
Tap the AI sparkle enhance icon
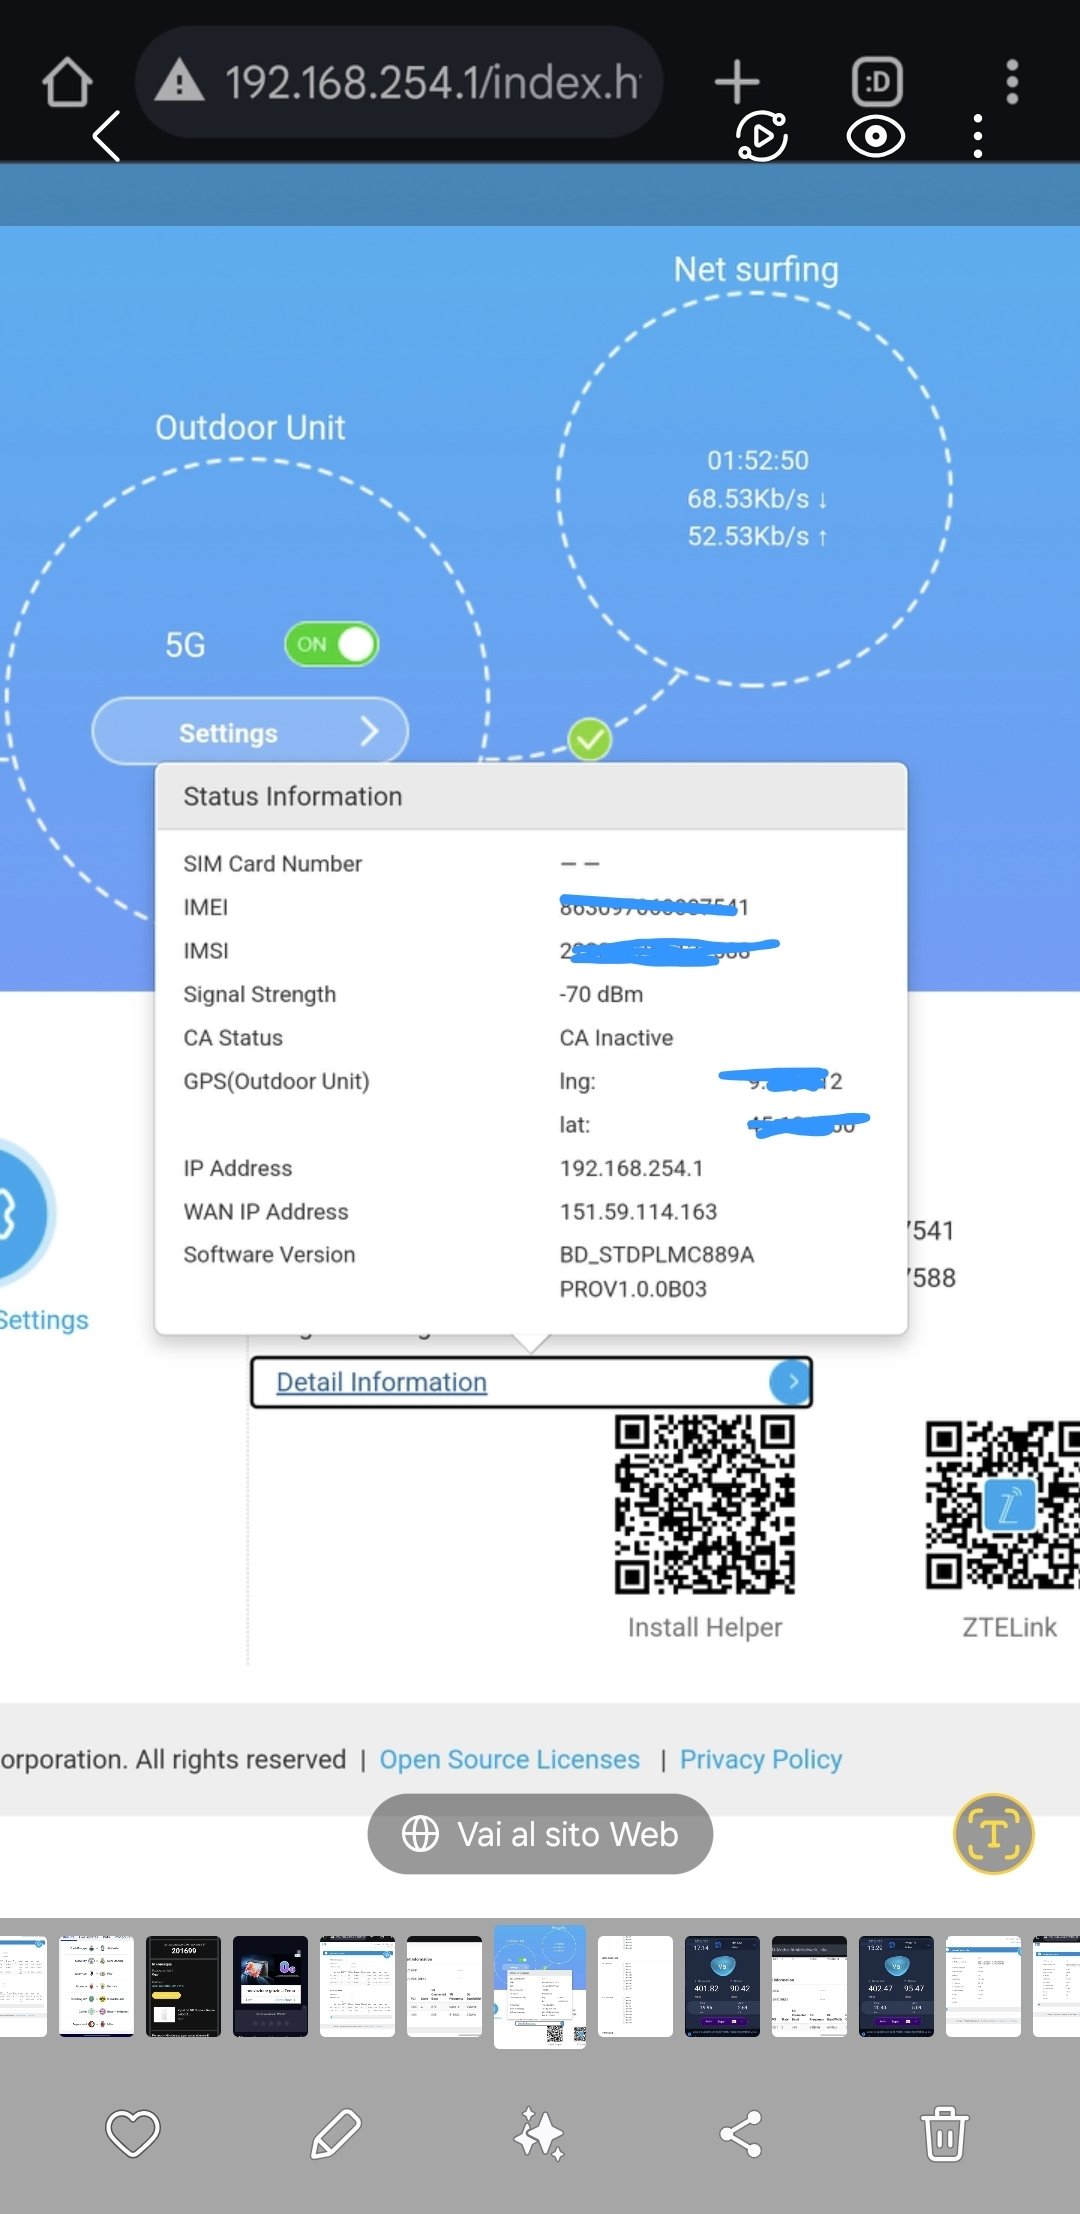pyautogui.click(x=539, y=2133)
